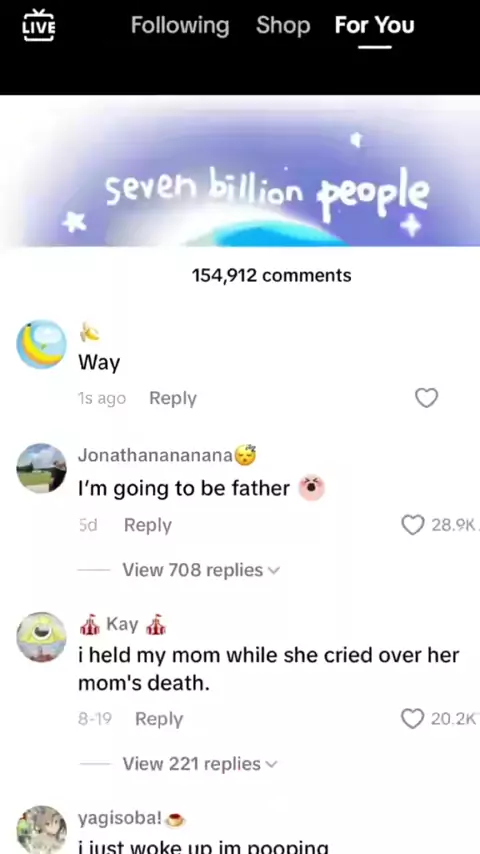The image size is (480, 854).
Task: Open Jonathanananana's profile avatar
Action: [41, 468]
